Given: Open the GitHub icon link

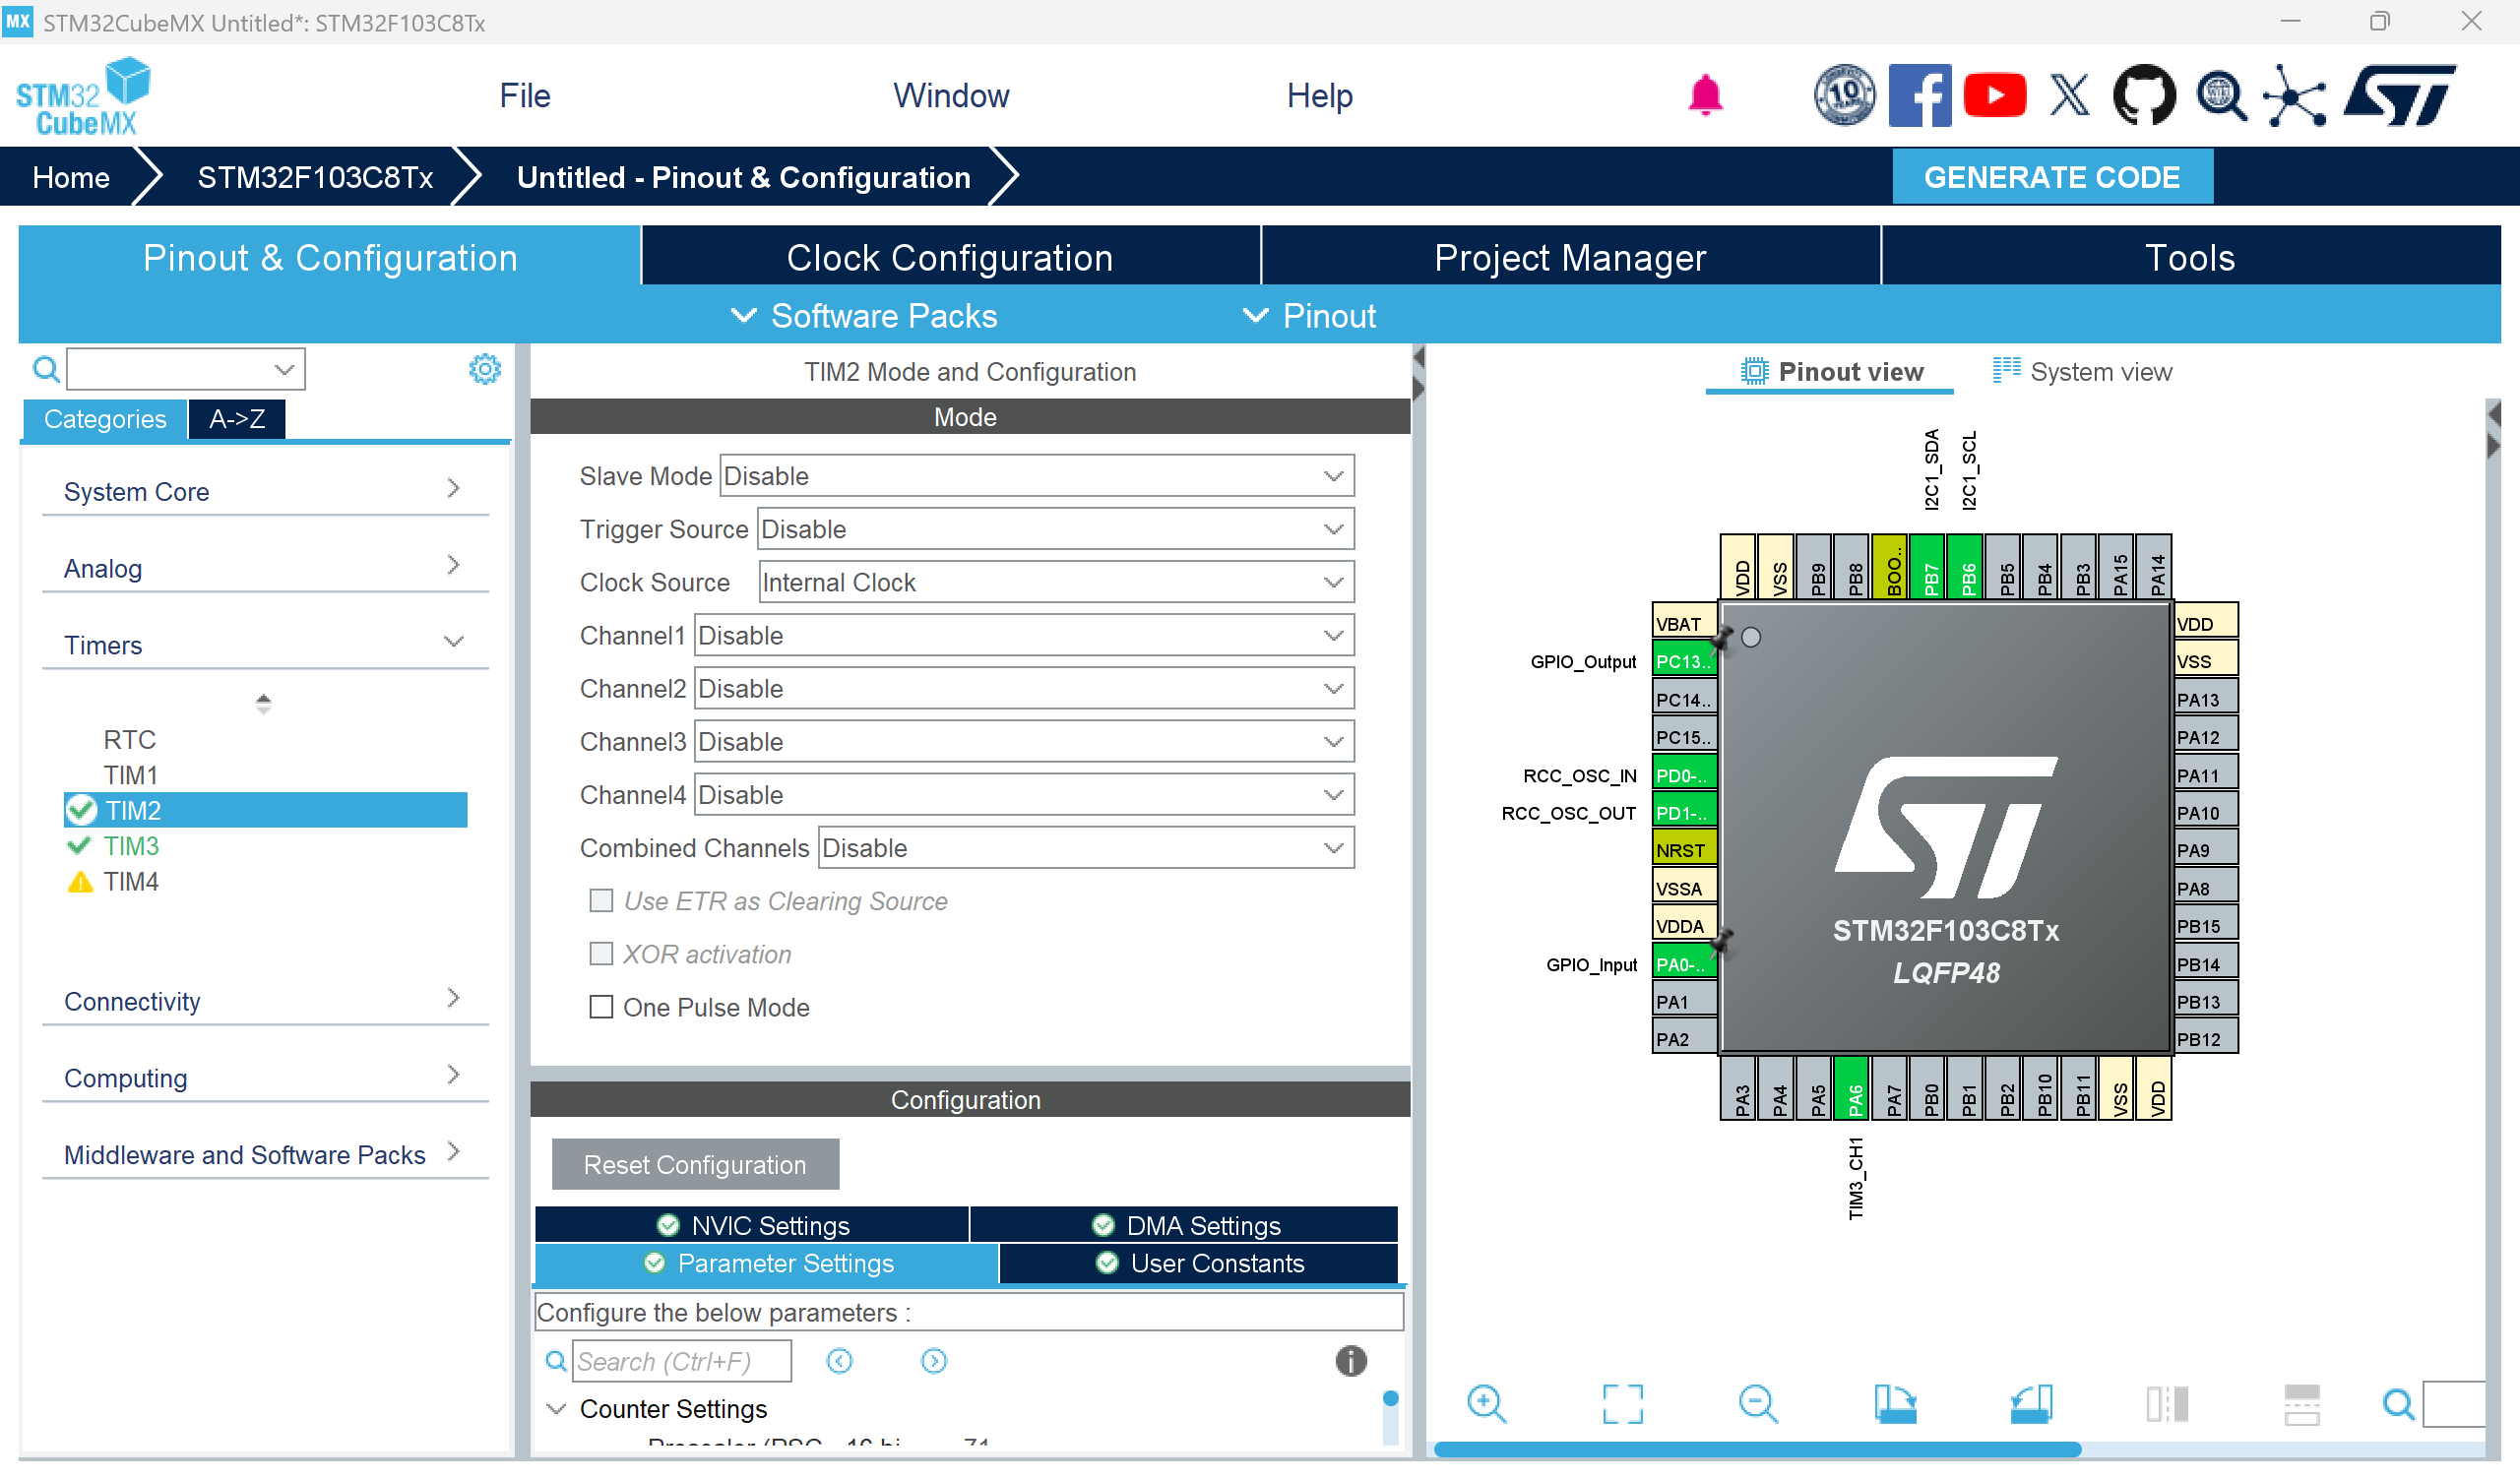Looking at the screenshot, I should click(2144, 96).
